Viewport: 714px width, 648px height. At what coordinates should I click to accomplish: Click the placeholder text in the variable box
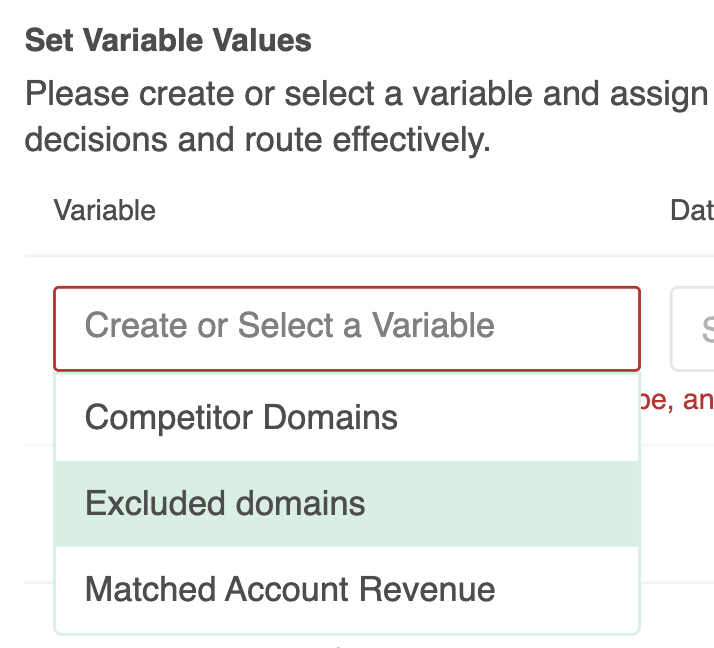tap(289, 326)
